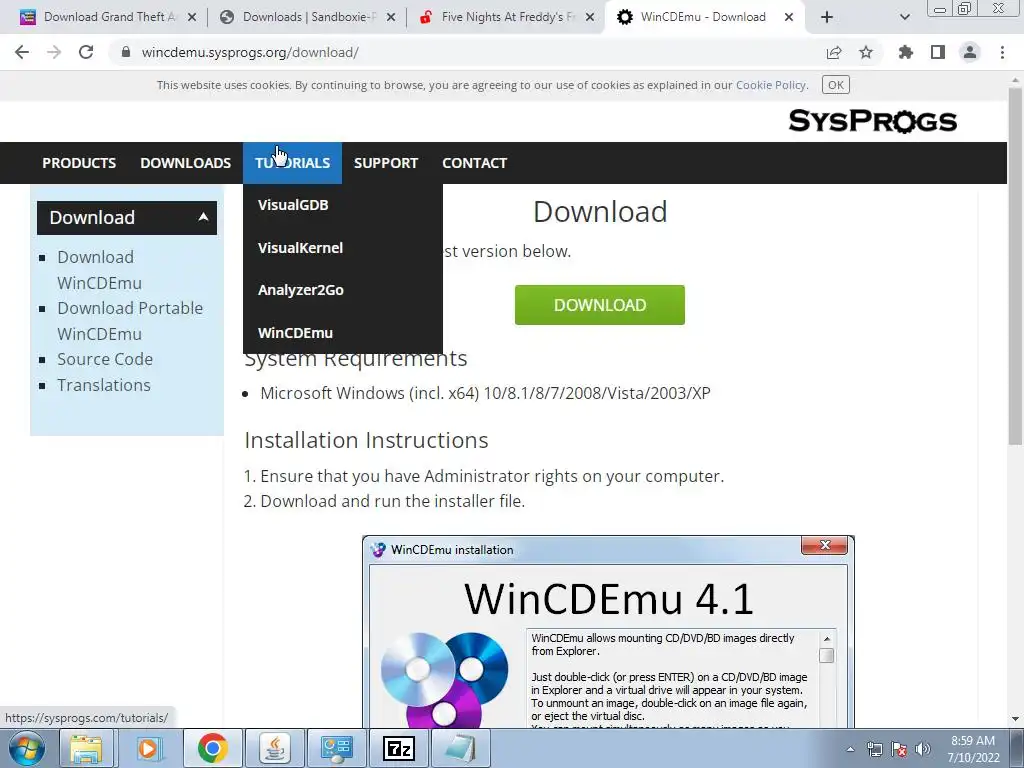This screenshot has width=1024, height=768.
Task: Open Download WinCDEmu sidebar link
Action: 99,270
